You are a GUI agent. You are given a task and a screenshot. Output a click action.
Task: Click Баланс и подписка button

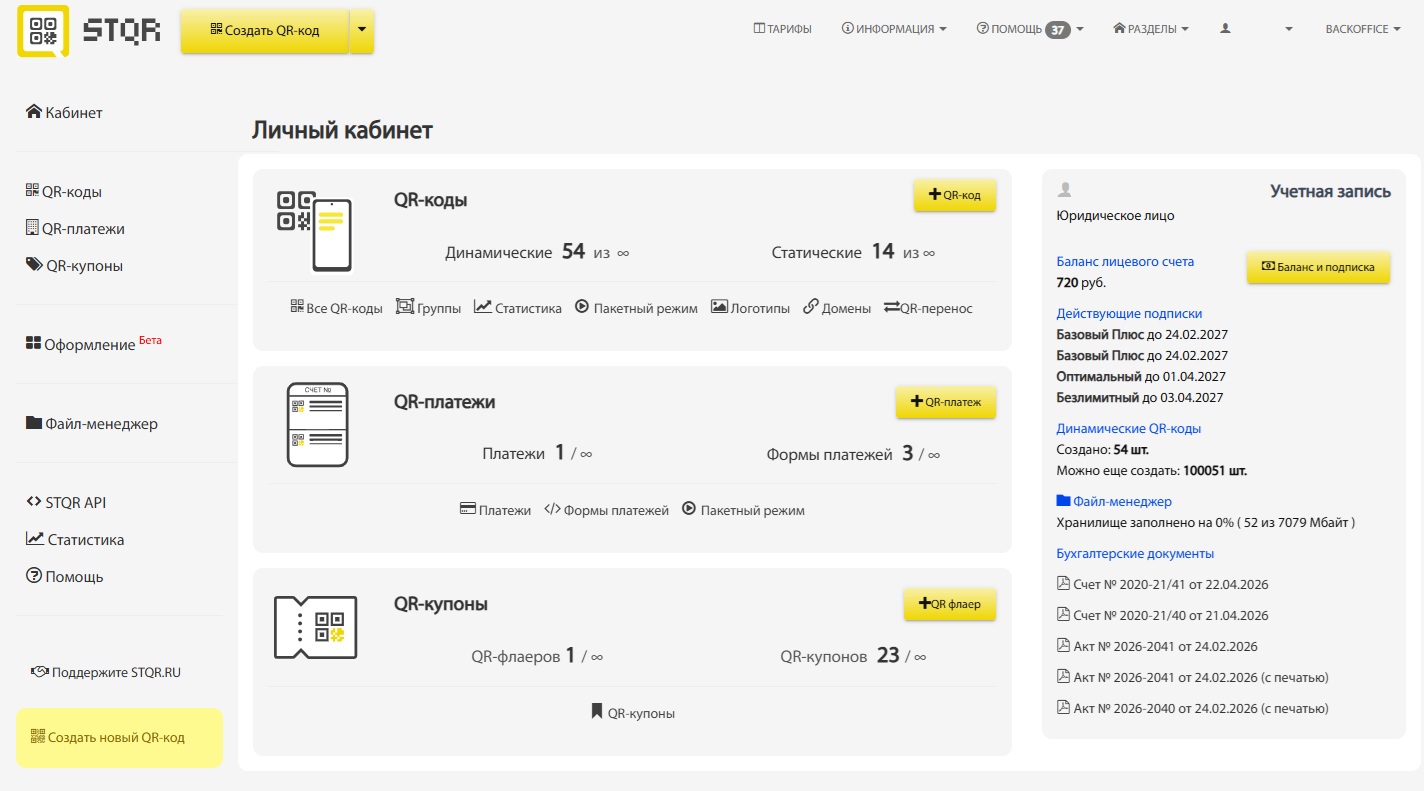pyautogui.click(x=1318, y=267)
